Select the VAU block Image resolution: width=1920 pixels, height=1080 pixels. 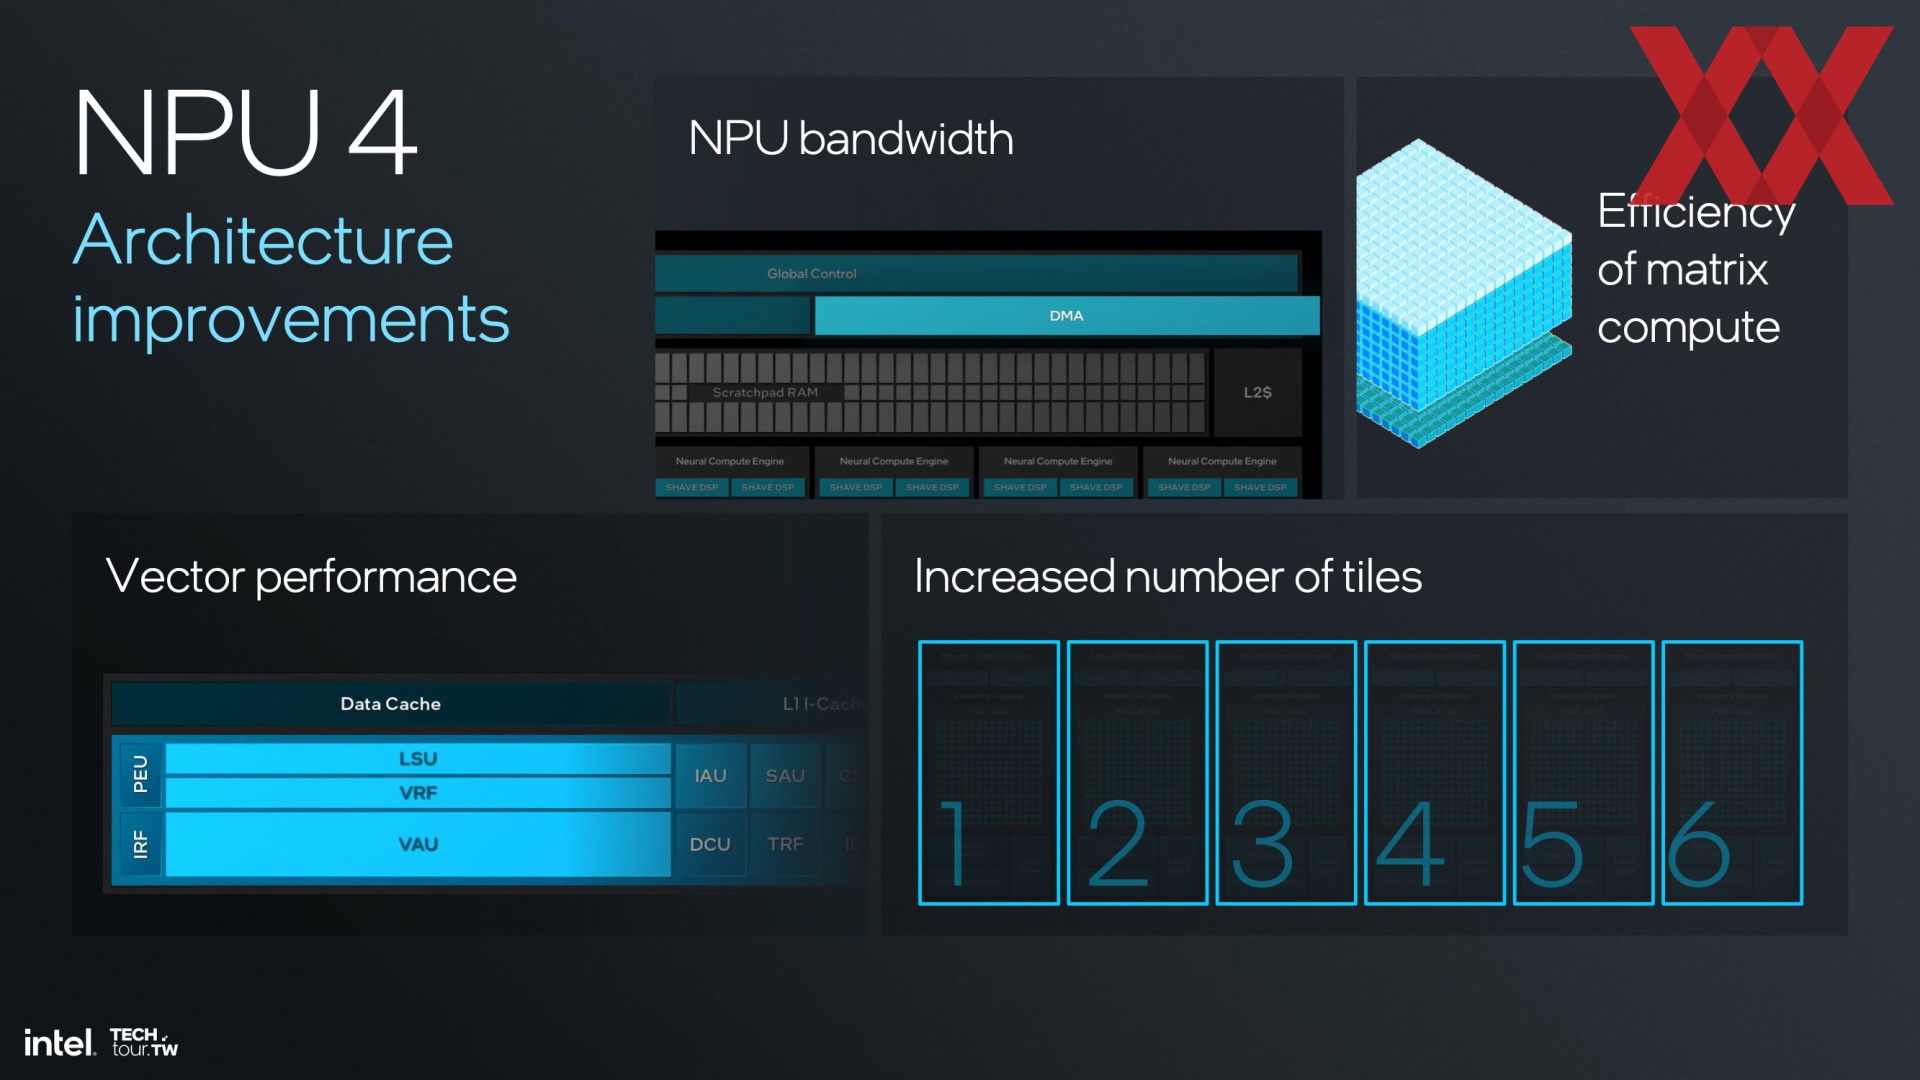pos(418,845)
